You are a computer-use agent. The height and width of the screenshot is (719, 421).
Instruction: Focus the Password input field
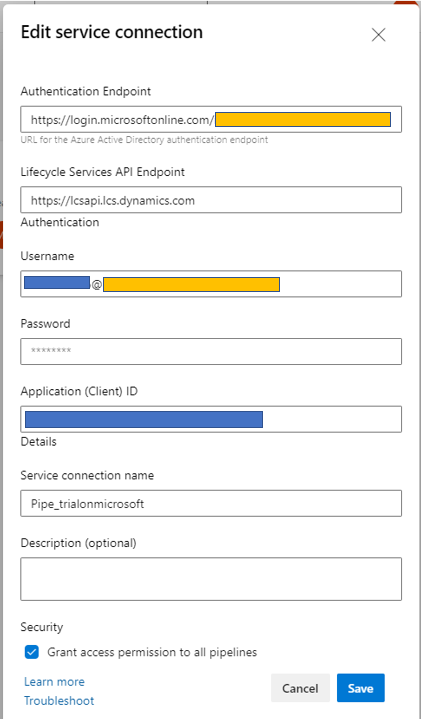[x=211, y=352]
